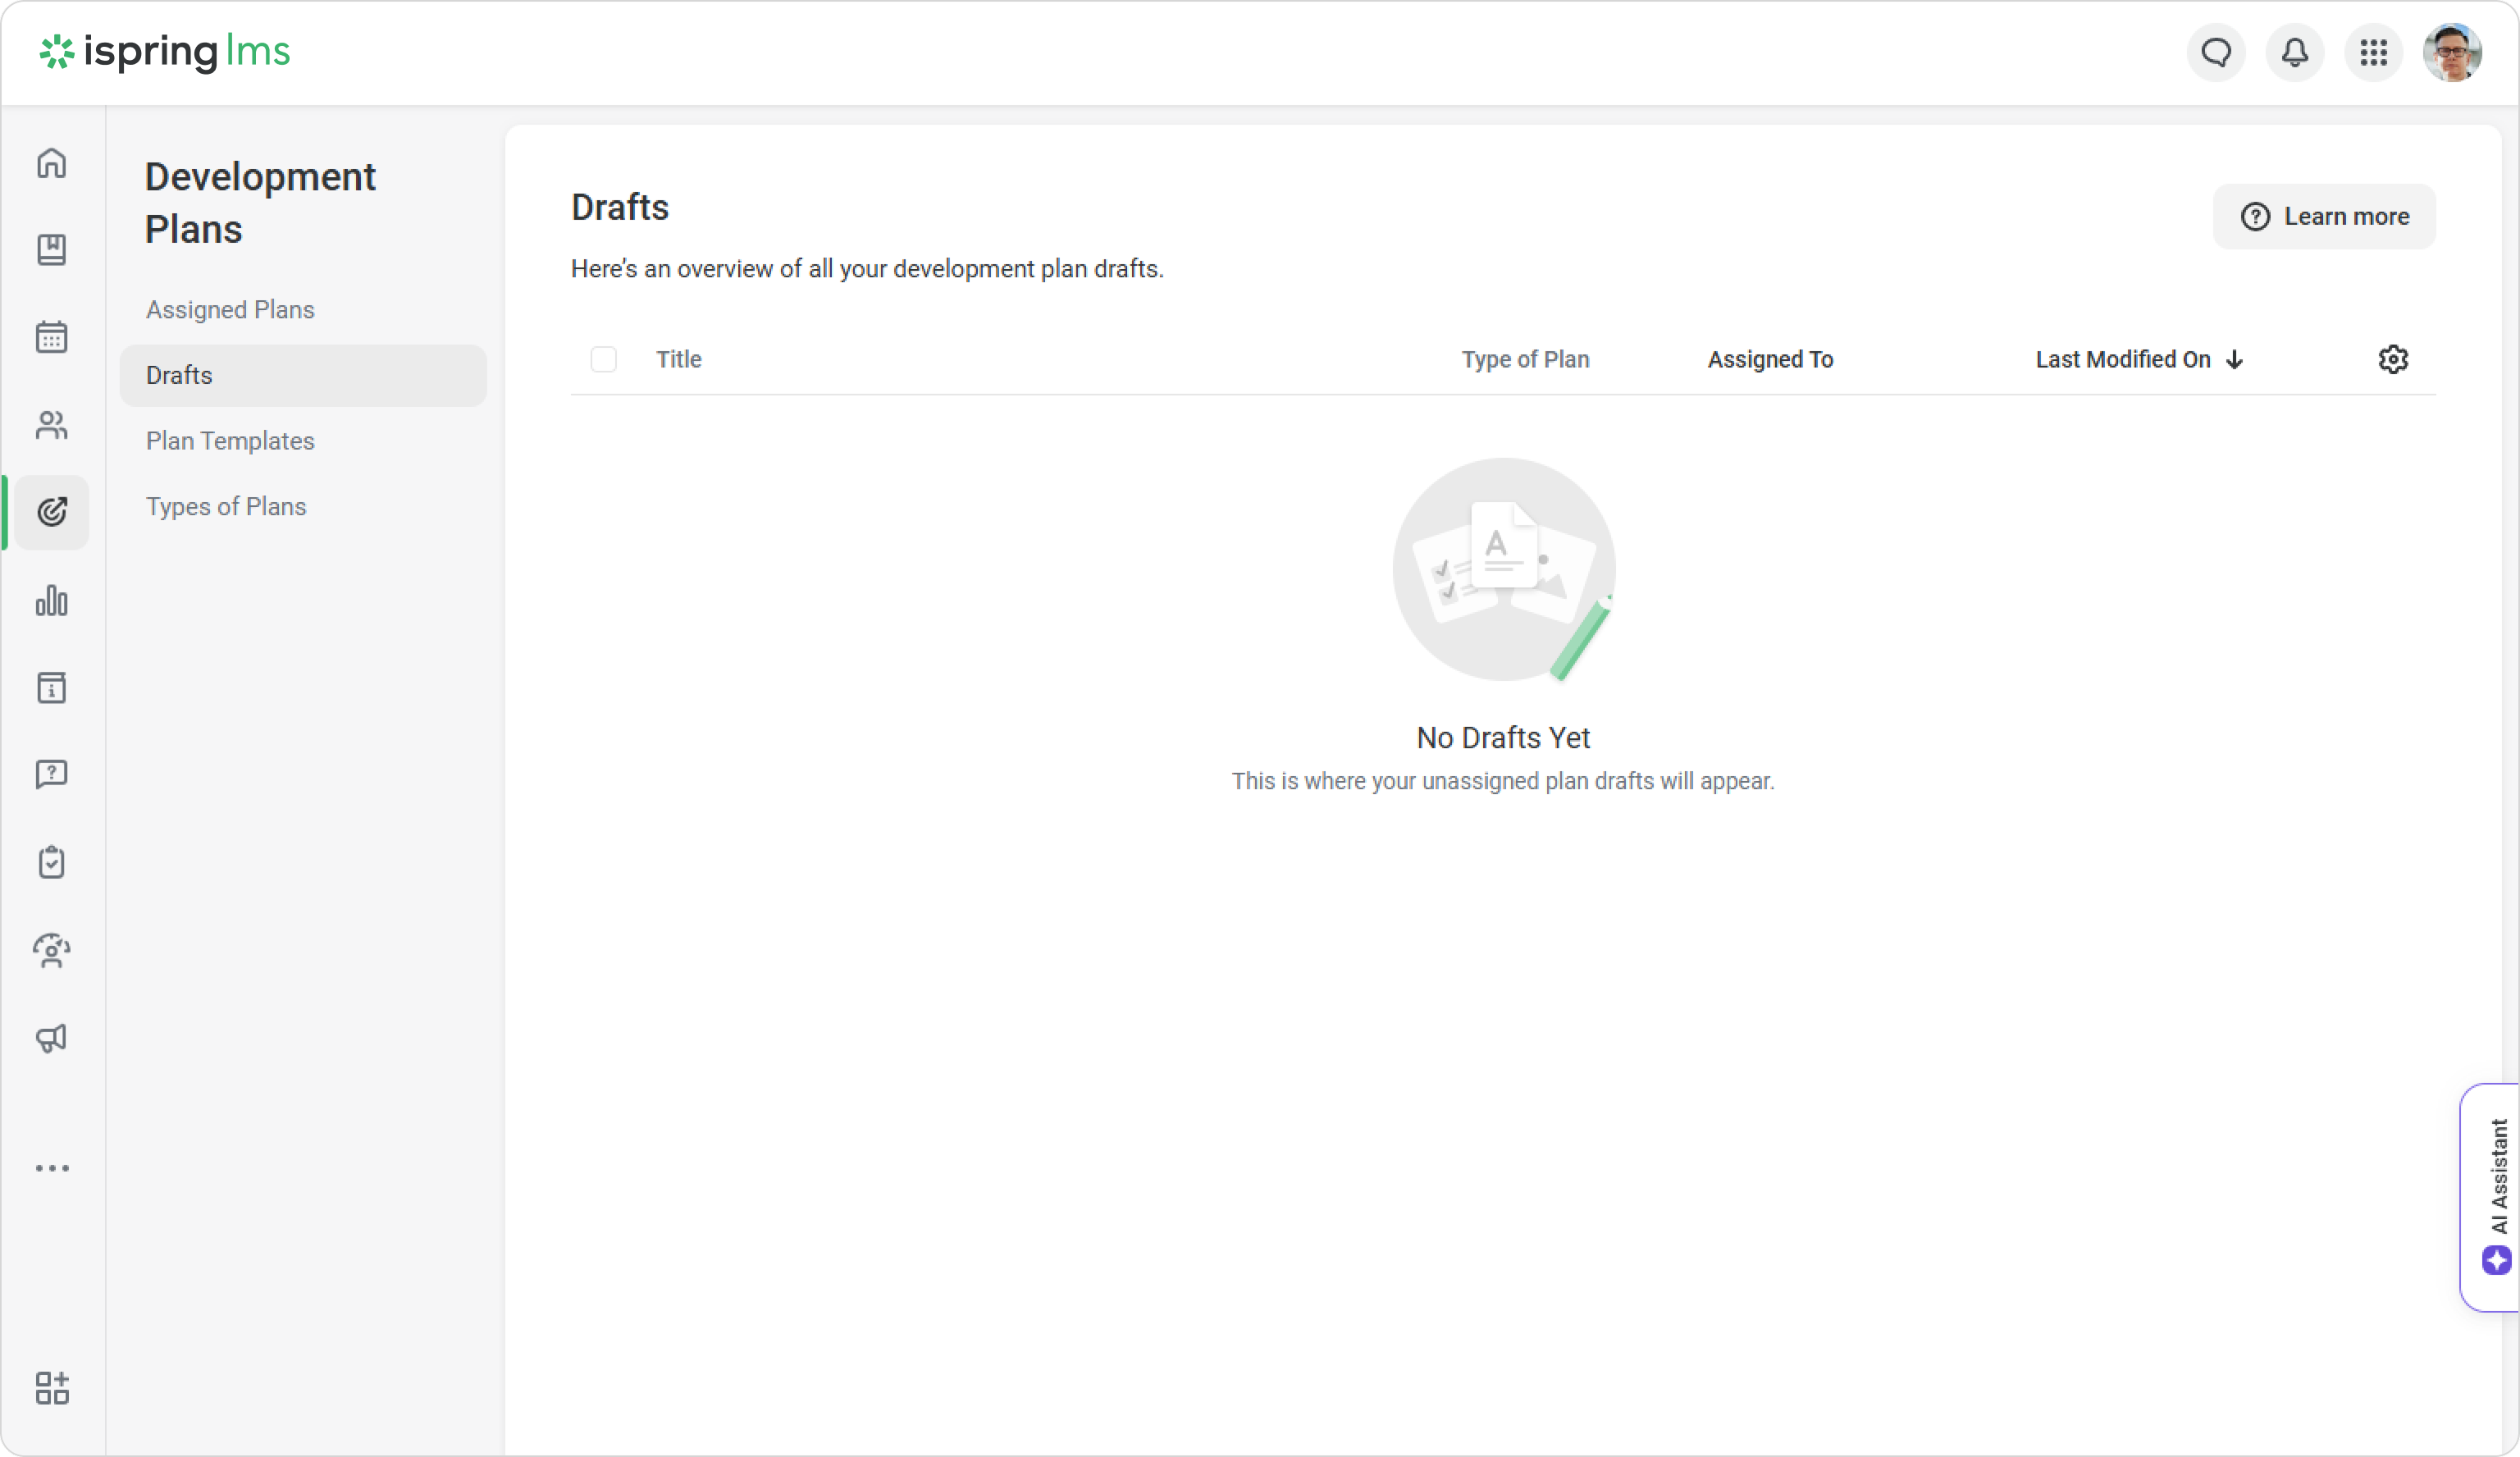This screenshot has height=1457, width=2520.
Task: Select Types of Plans
Action: pyautogui.click(x=226, y=507)
